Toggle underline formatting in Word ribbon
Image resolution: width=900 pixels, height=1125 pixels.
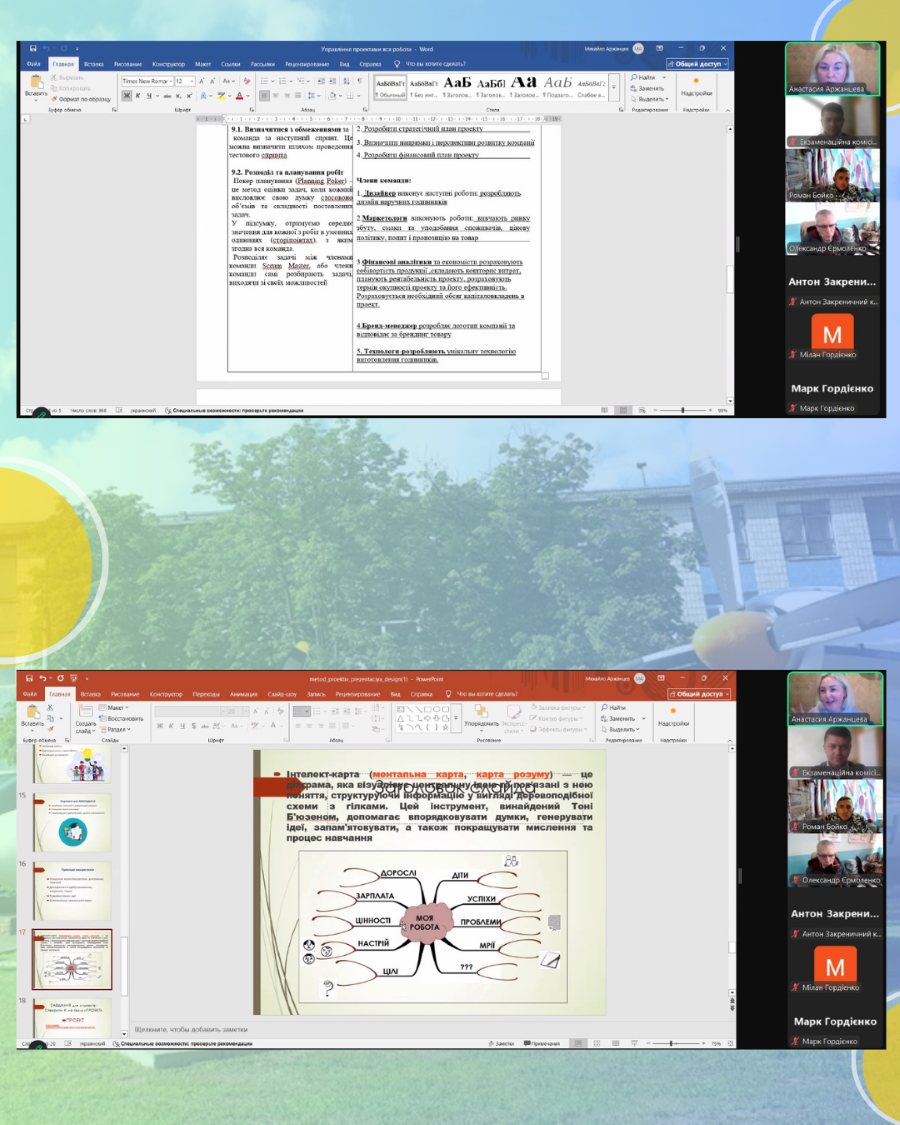(x=149, y=96)
